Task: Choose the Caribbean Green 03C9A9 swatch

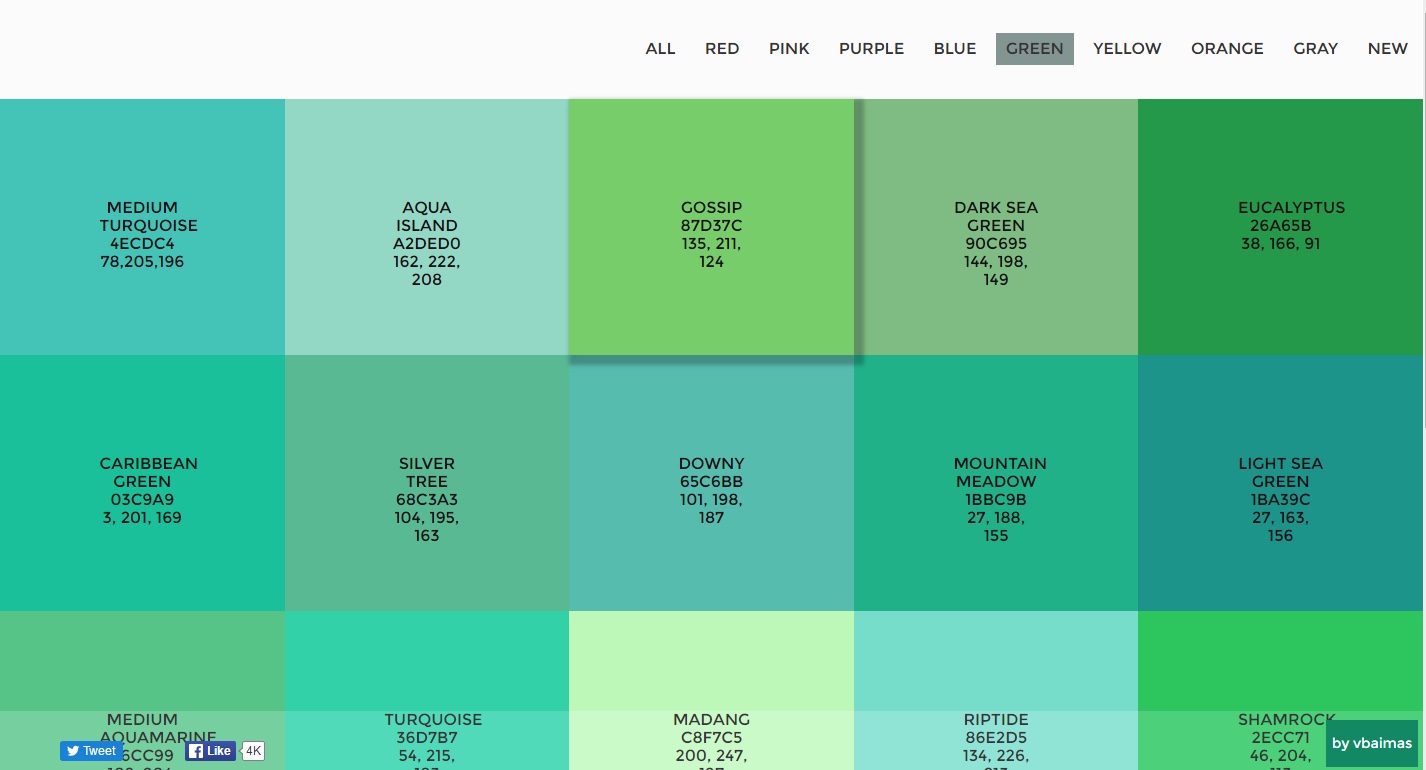Action: pyautogui.click(x=142, y=483)
